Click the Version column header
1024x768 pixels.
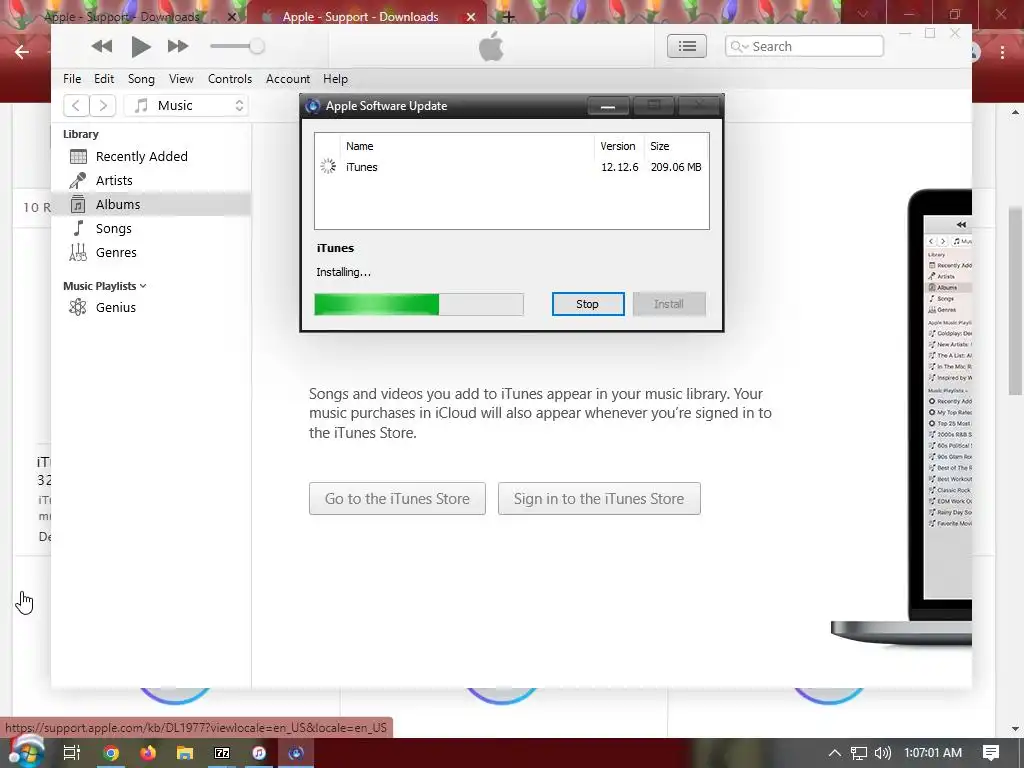[618, 146]
